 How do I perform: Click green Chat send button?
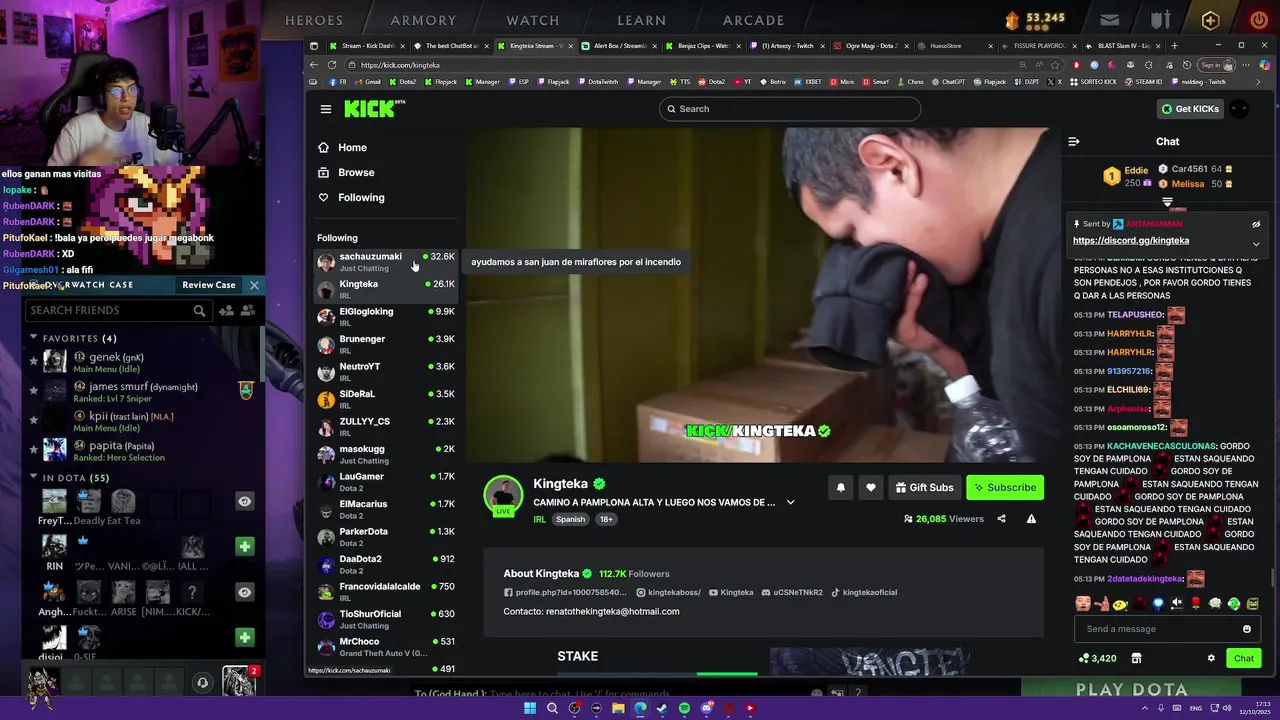1244,658
